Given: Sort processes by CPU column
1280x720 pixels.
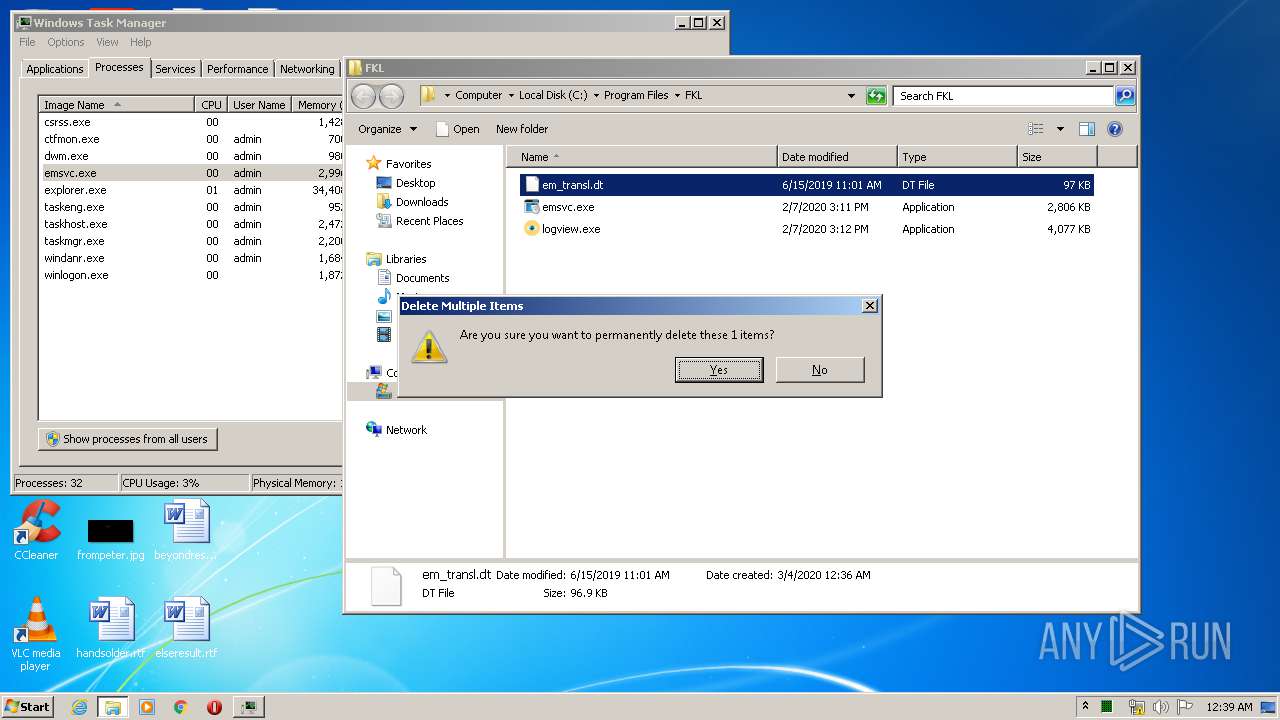Looking at the screenshot, I should 211,105.
